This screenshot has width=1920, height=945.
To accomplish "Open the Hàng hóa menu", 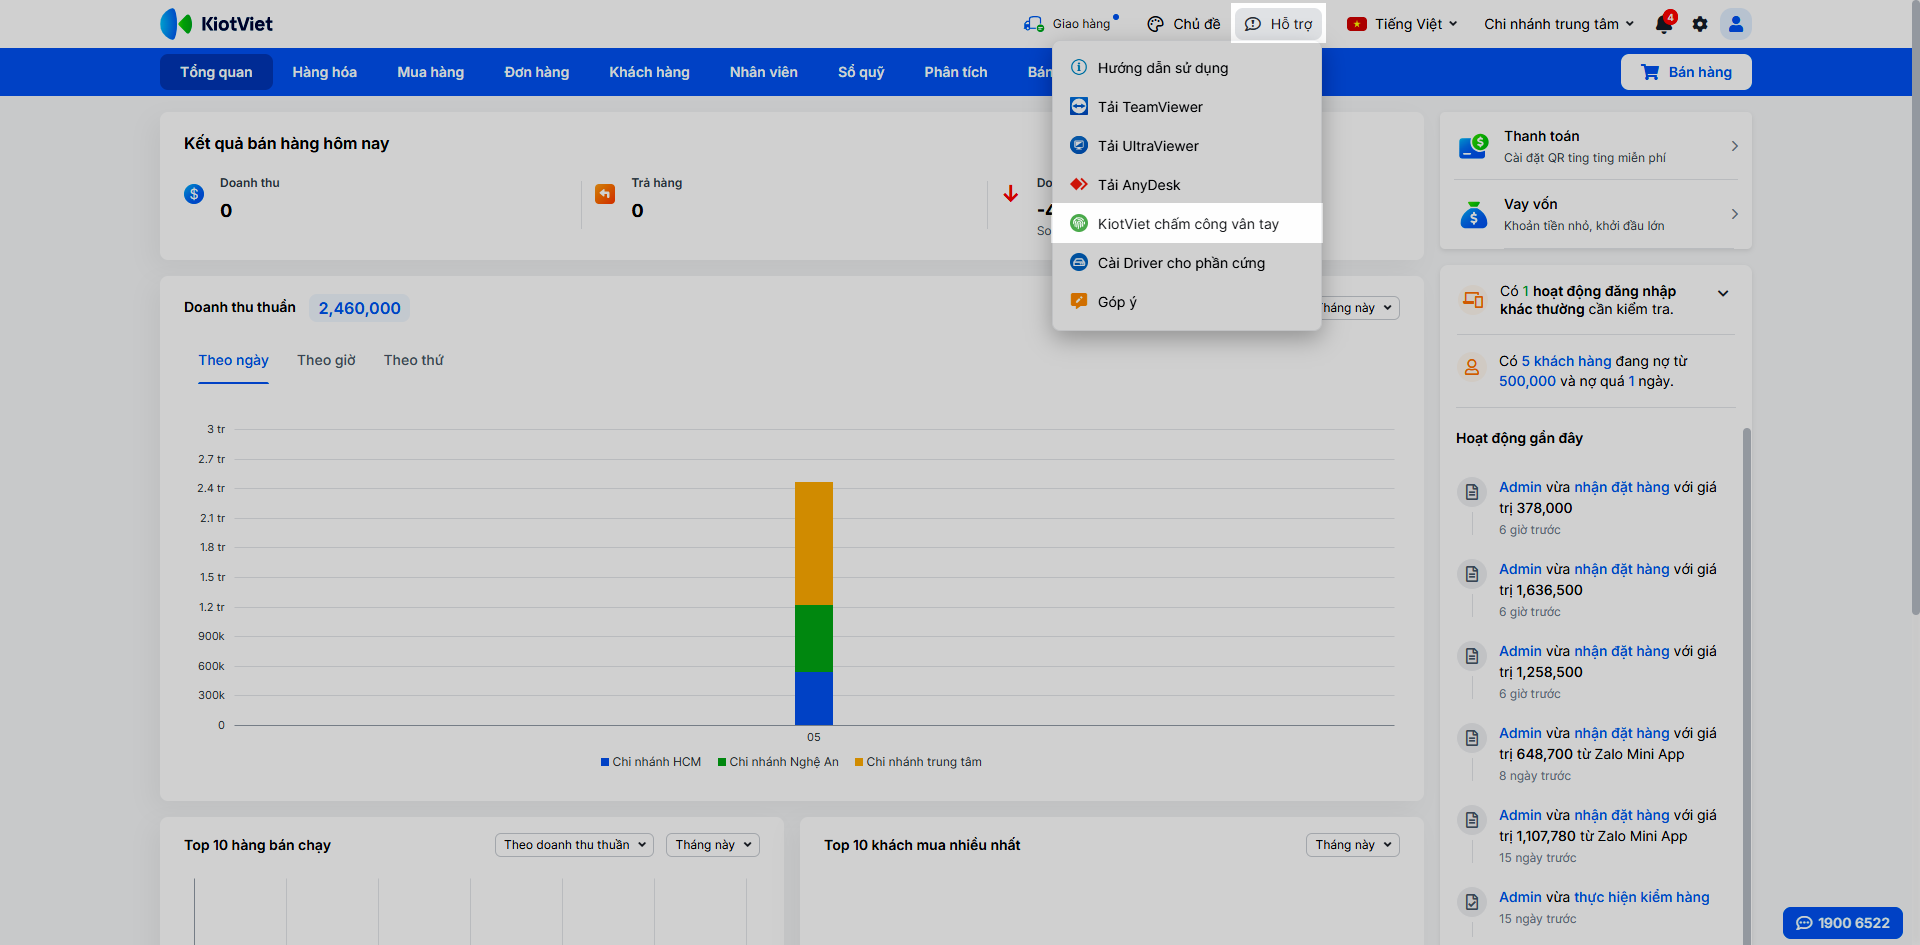I will [325, 72].
